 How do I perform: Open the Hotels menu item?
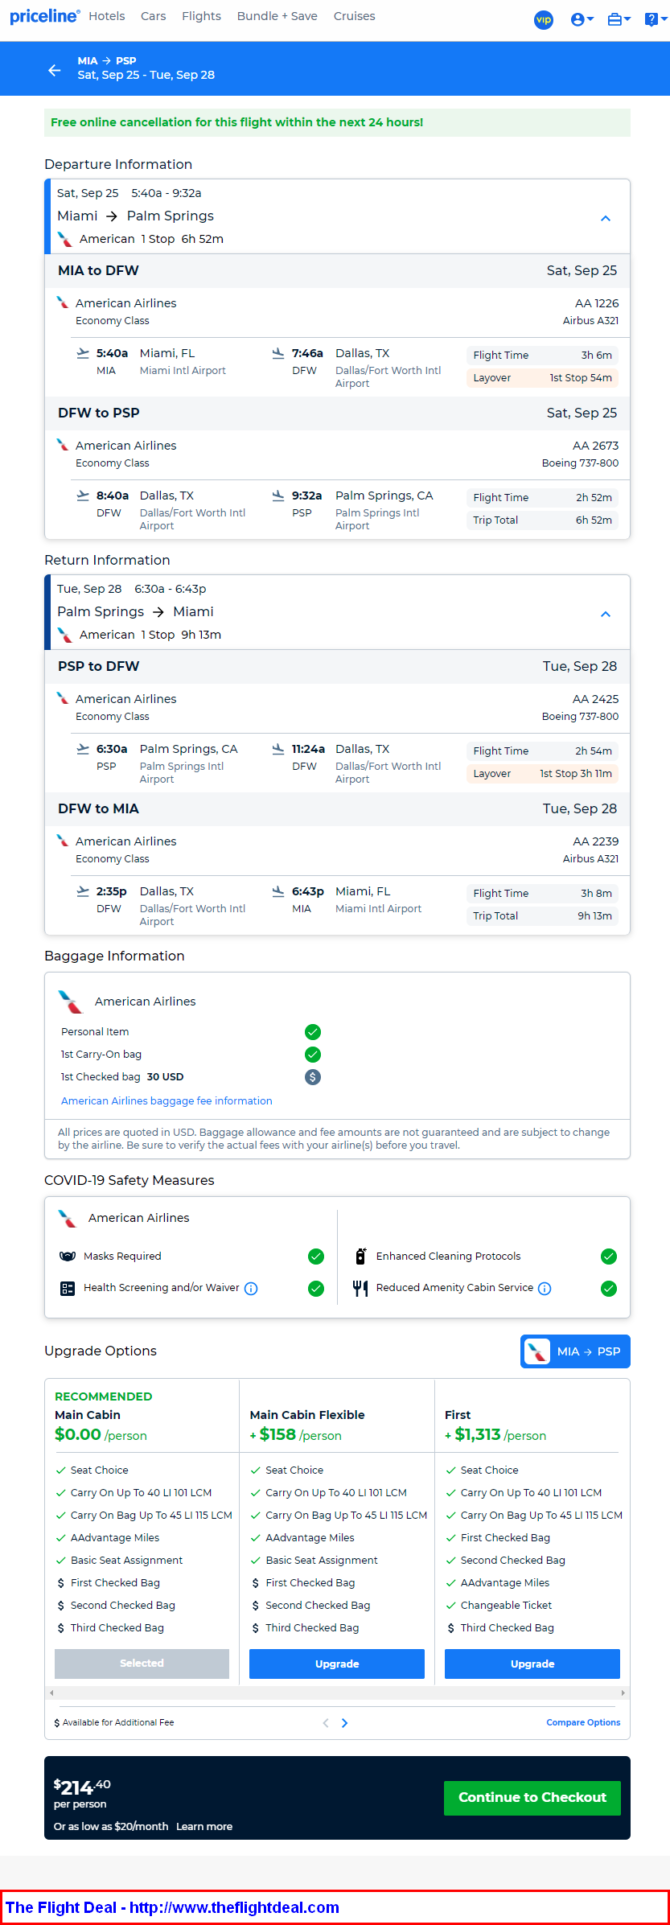[107, 16]
